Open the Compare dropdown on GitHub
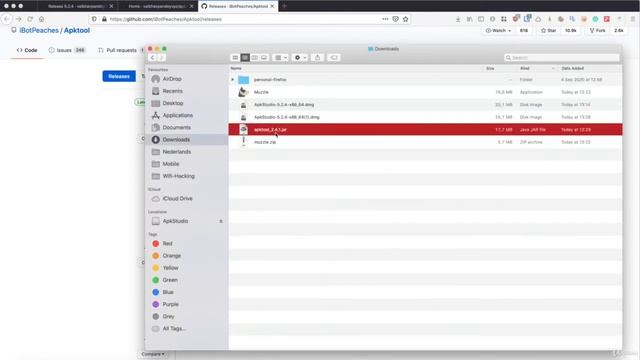This screenshot has height=360, width=640. [153, 354]
